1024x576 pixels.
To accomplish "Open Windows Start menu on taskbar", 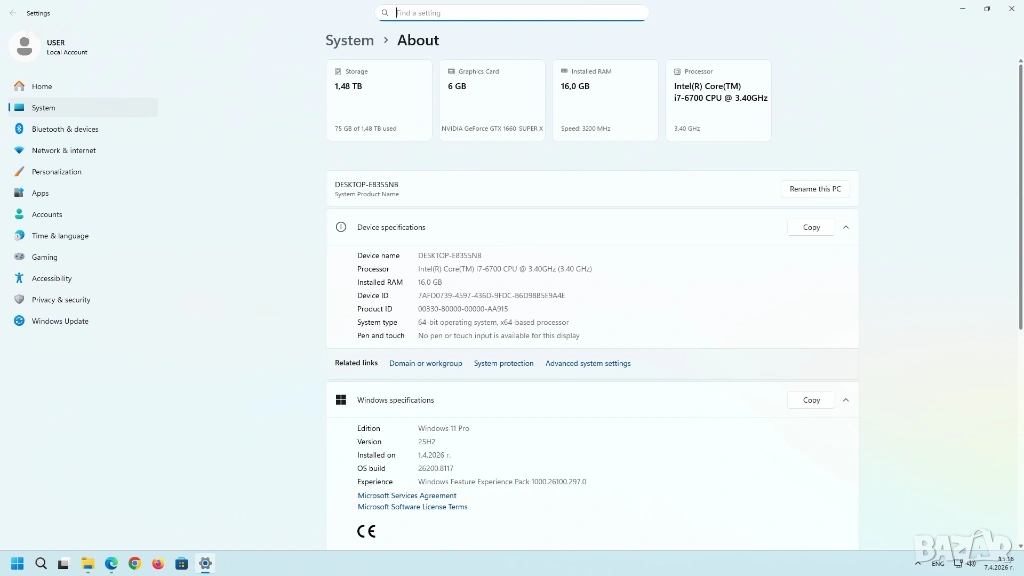I will (x=17, y=563).
